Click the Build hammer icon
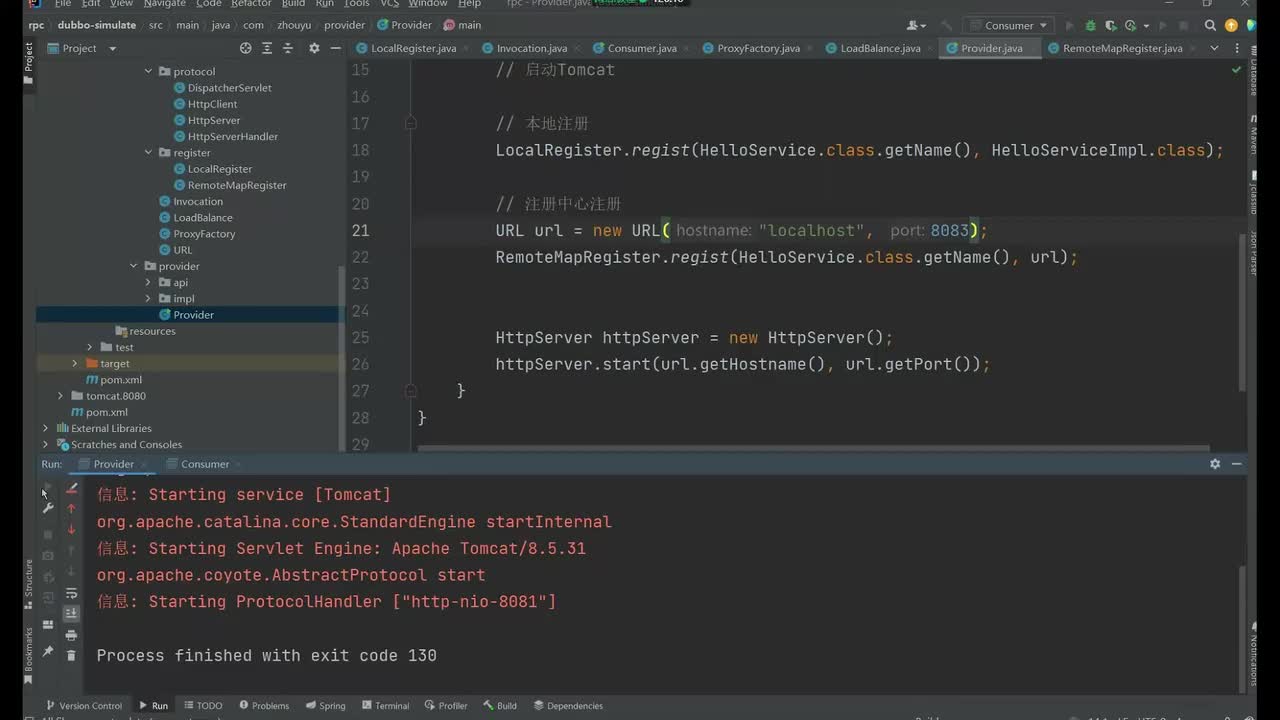Viewport: 1280px width, 720px height. pyautogui.click(x=945, y=25)
